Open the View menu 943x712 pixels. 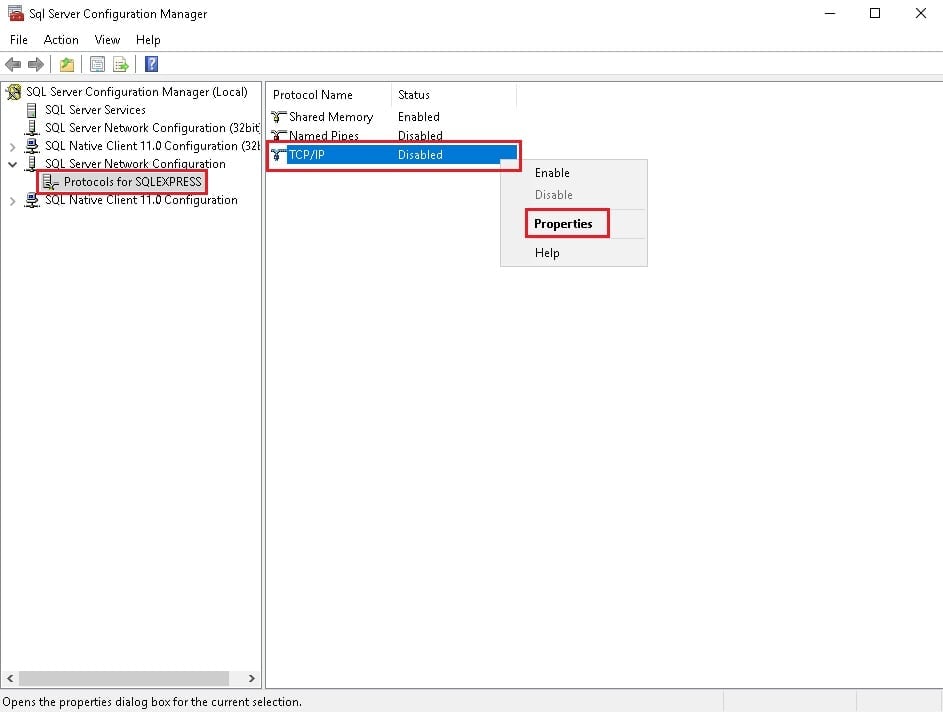point(107,40)
